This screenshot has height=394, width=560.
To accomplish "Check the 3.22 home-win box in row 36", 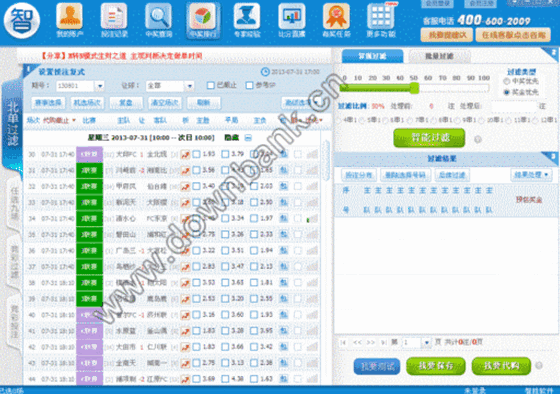I will 196,250.
